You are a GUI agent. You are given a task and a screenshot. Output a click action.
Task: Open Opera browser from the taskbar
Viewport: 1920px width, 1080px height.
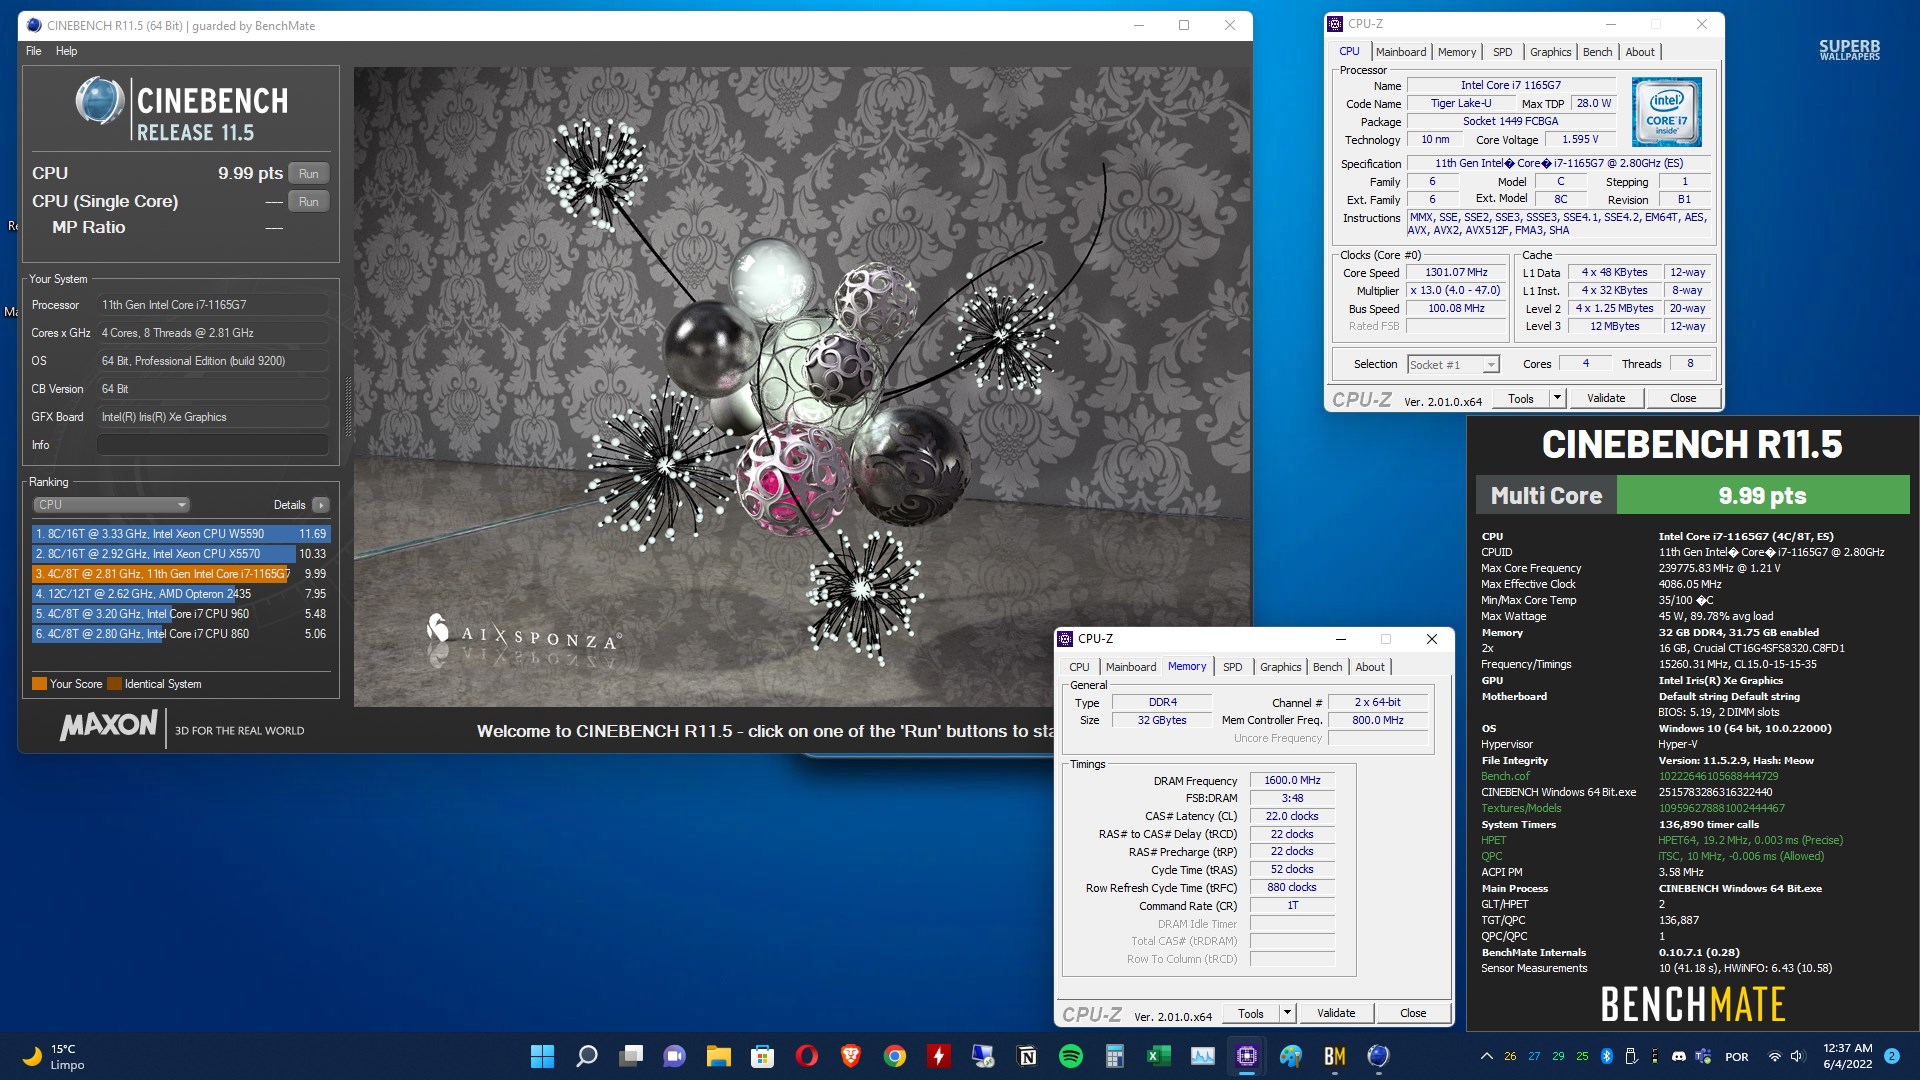(x=807, y=1056)
